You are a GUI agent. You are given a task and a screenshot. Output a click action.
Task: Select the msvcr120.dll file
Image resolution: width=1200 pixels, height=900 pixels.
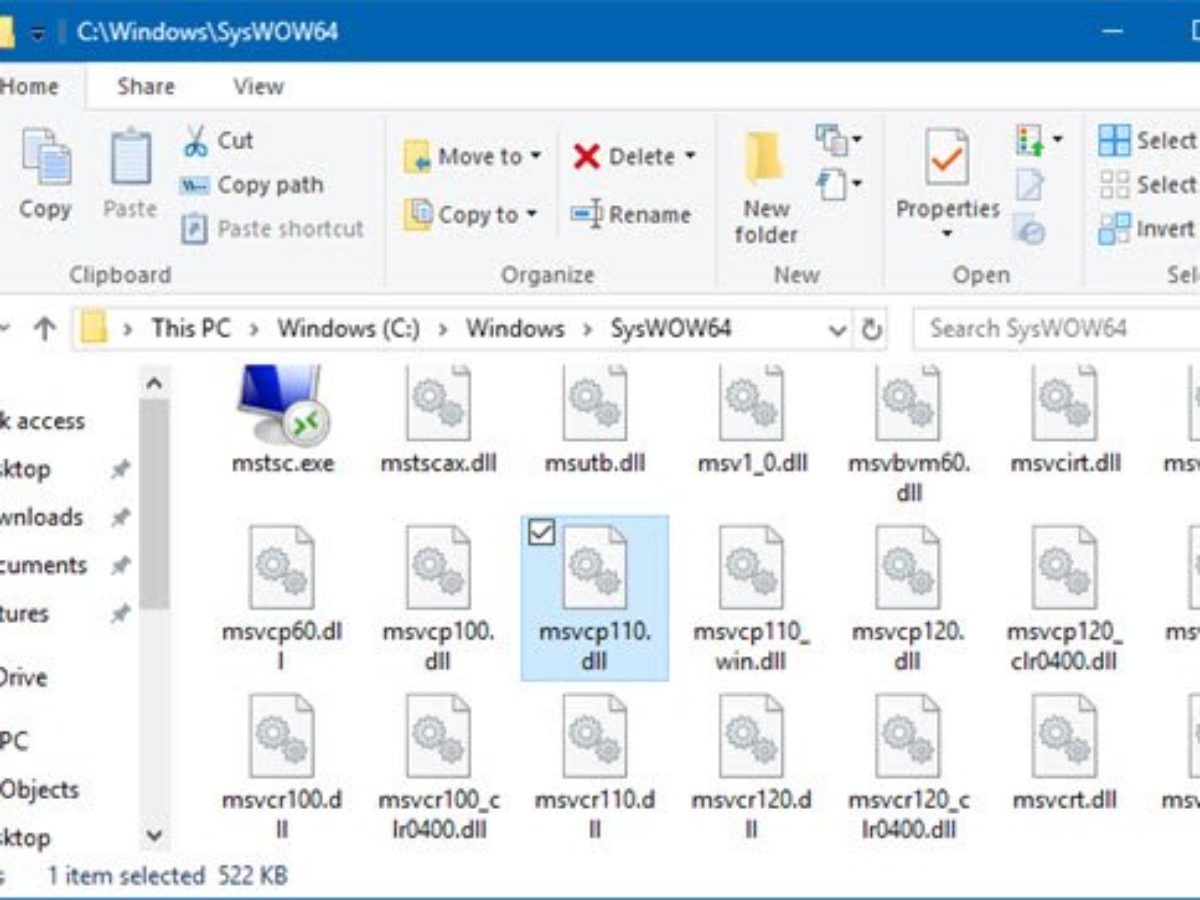click(752, 766)
